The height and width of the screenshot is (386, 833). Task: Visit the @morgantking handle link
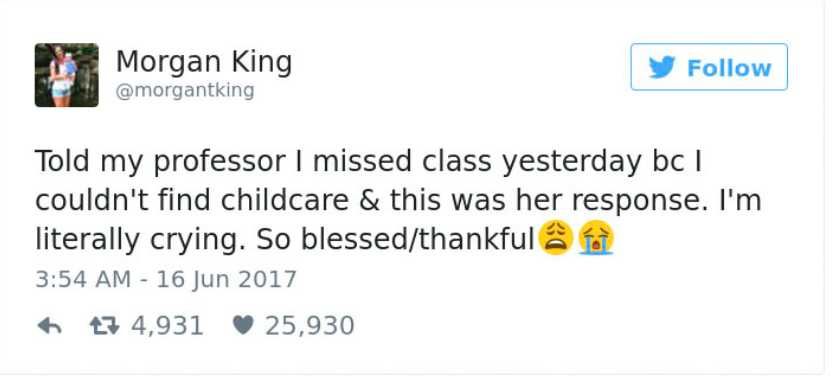(x=185, y=90)
